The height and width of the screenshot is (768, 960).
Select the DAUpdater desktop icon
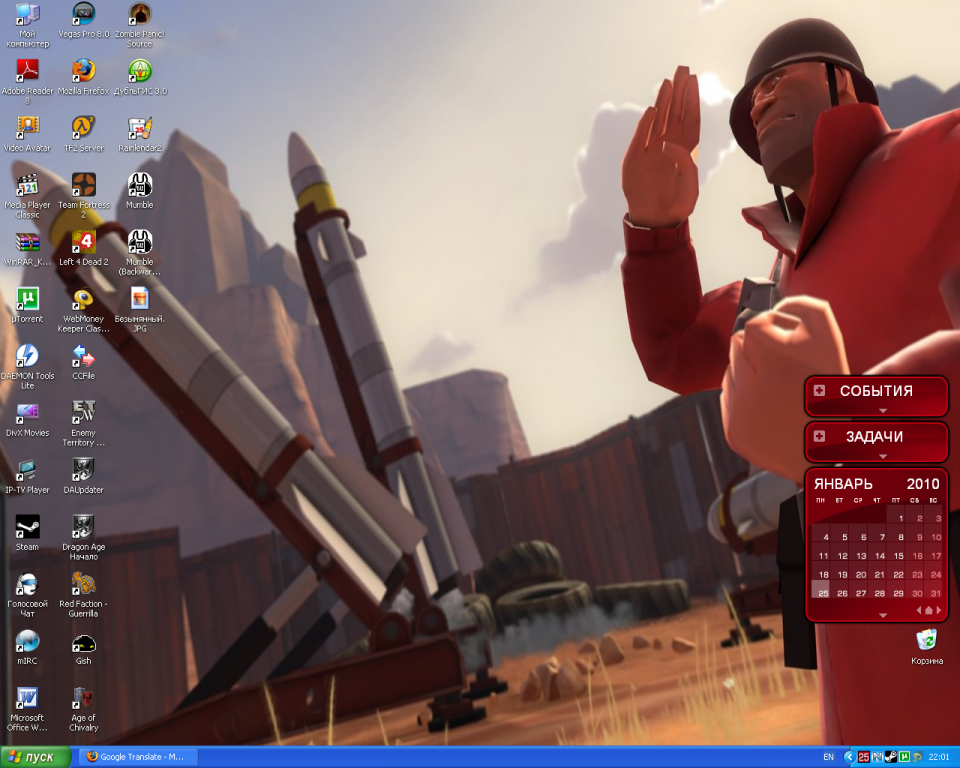pyautogui.click(x=83, y=476)
